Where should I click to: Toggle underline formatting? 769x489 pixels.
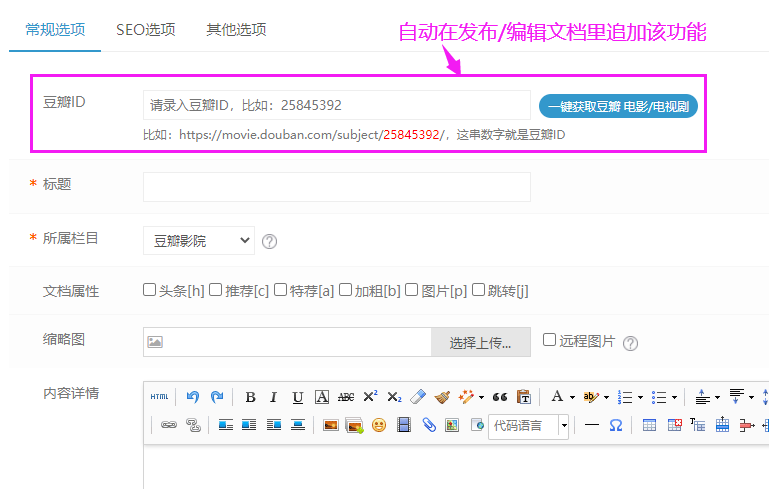point(298,397)
